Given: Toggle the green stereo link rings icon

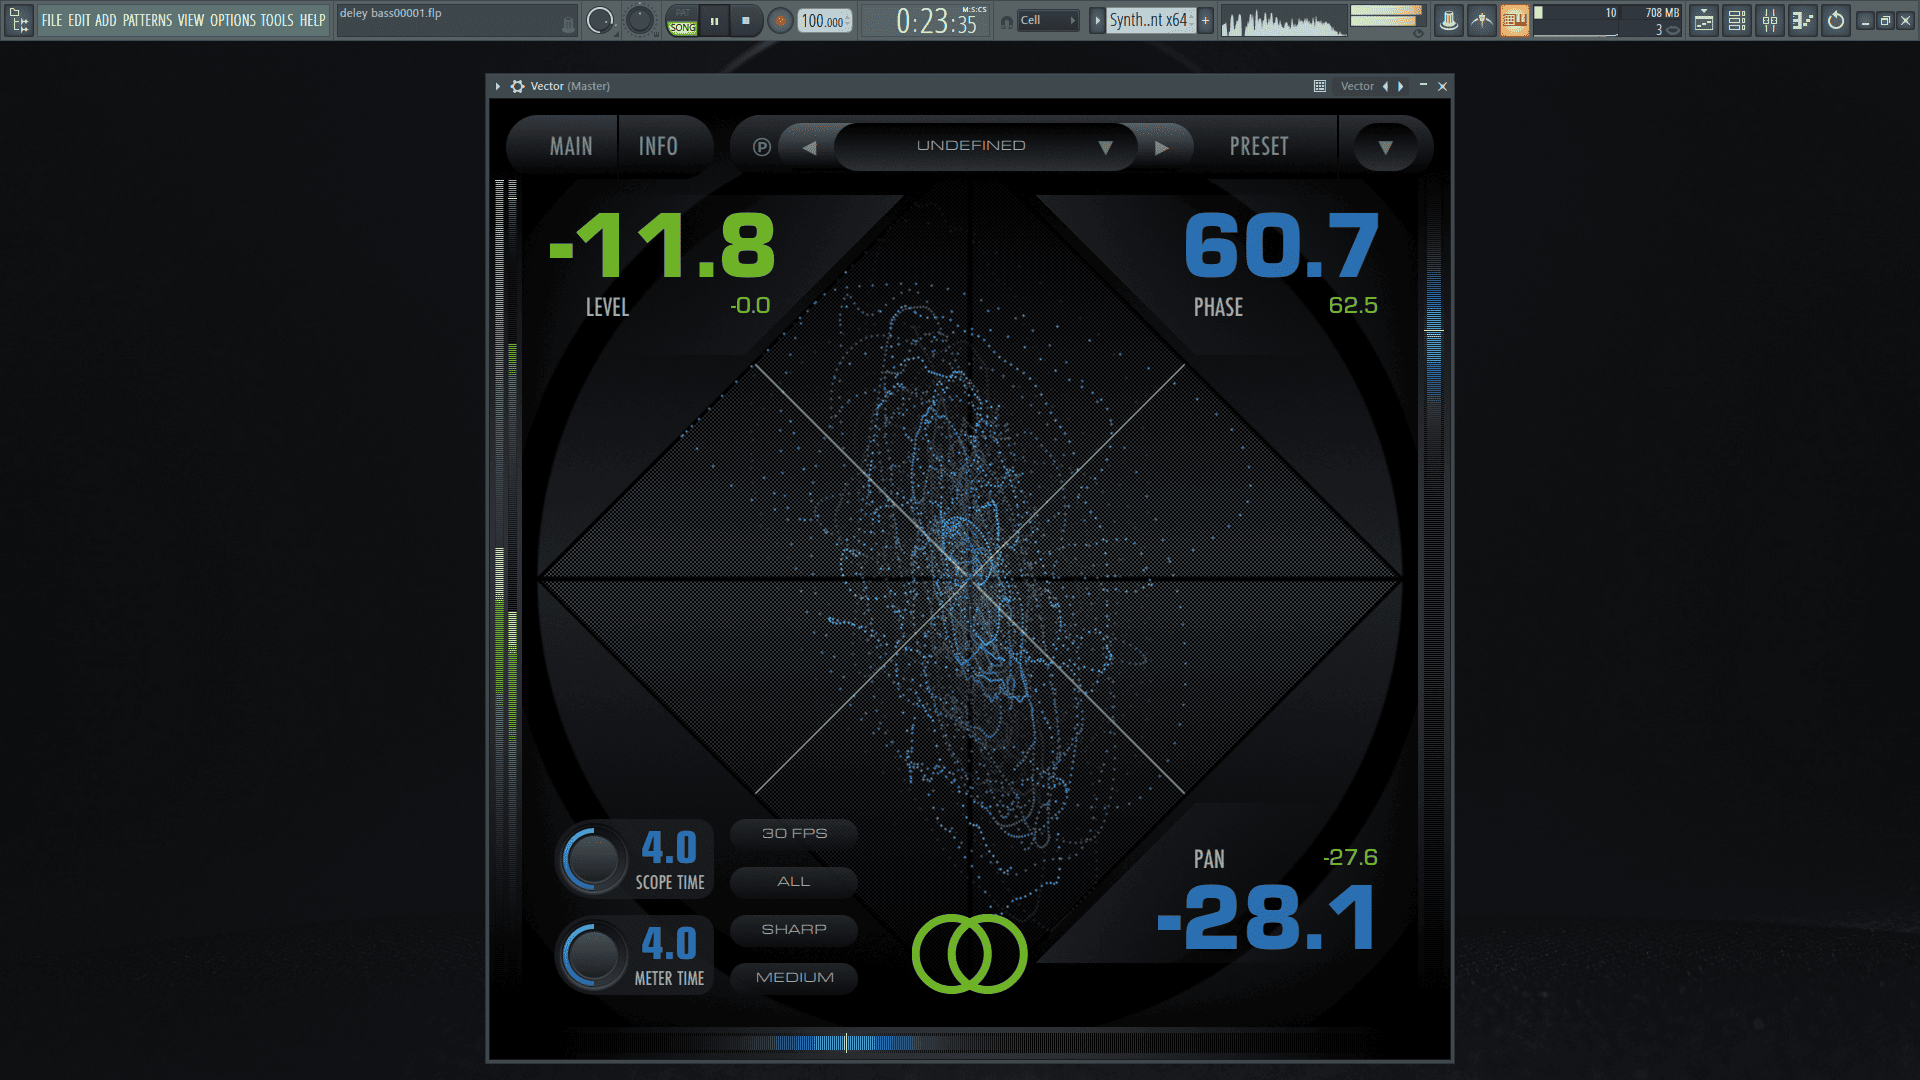Looking at the screenshot, I should [x=969, y=954].
